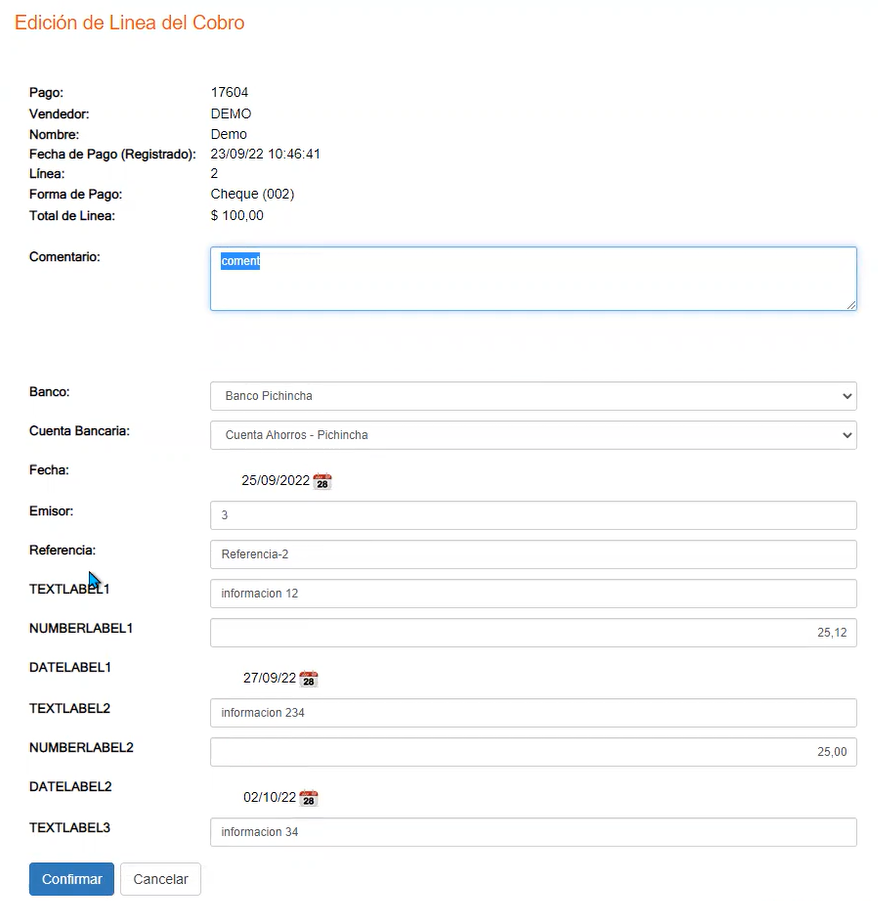
Task: Click the TEXTLABEL3 input field
Action: 533,832
